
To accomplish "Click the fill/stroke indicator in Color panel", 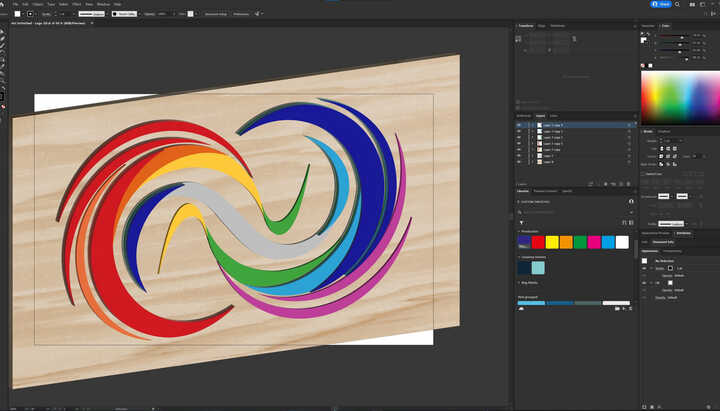I will click(x=643, y=40).
